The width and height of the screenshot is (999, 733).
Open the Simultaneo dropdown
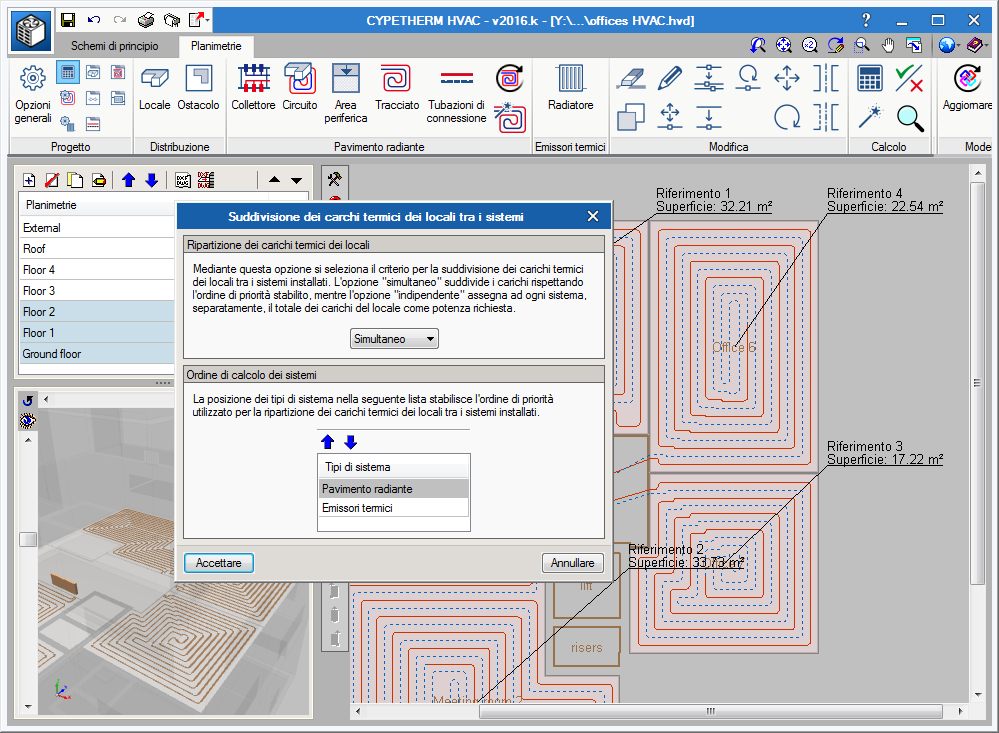point(394,338)
